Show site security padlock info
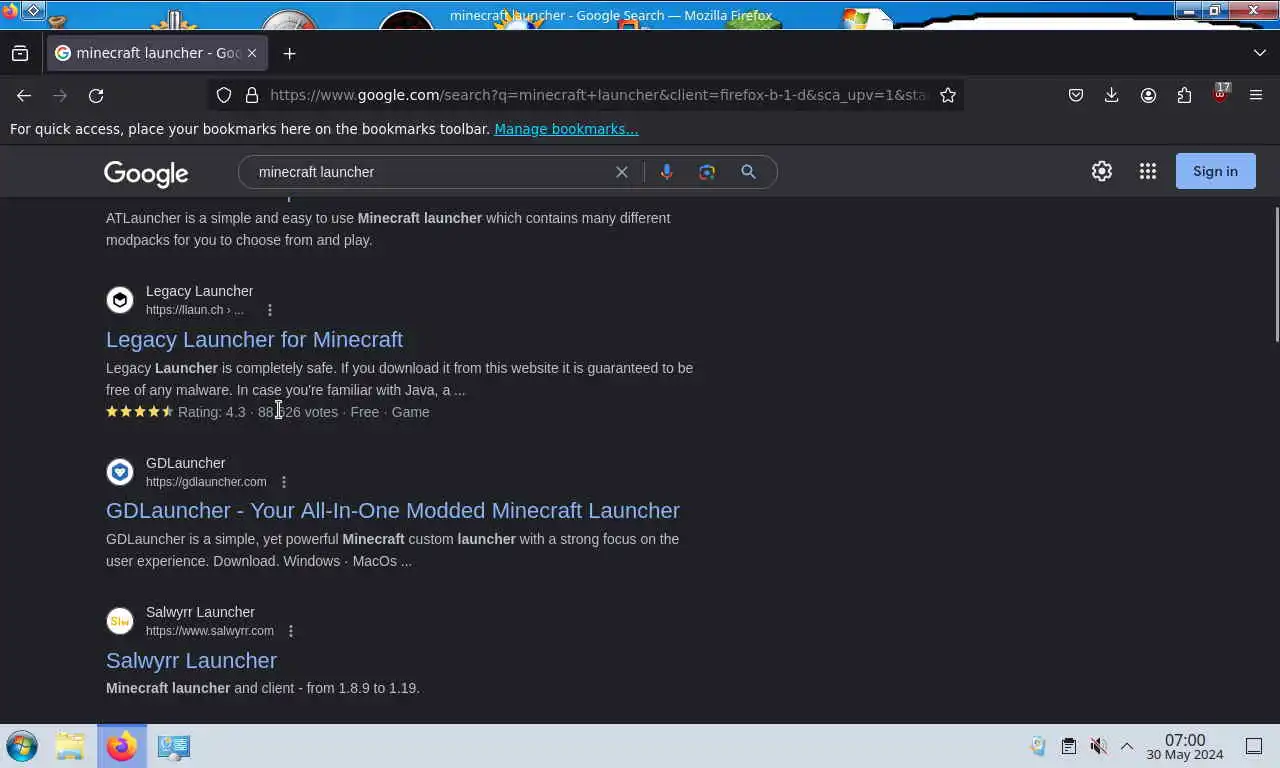Screen dimensions: 1280x768 pos(252,95)
